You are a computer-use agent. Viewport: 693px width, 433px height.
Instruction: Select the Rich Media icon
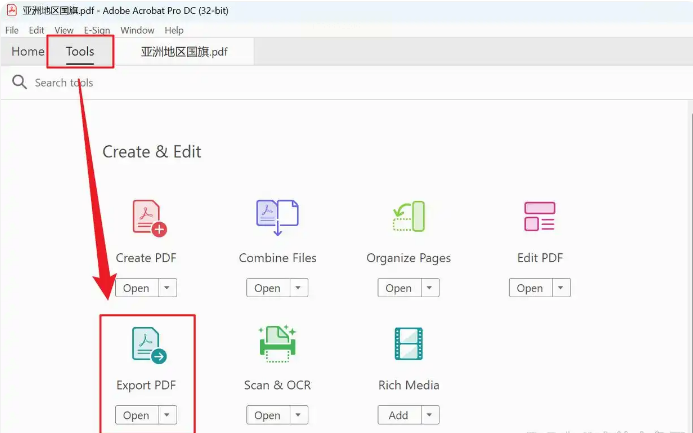(409, 345)
